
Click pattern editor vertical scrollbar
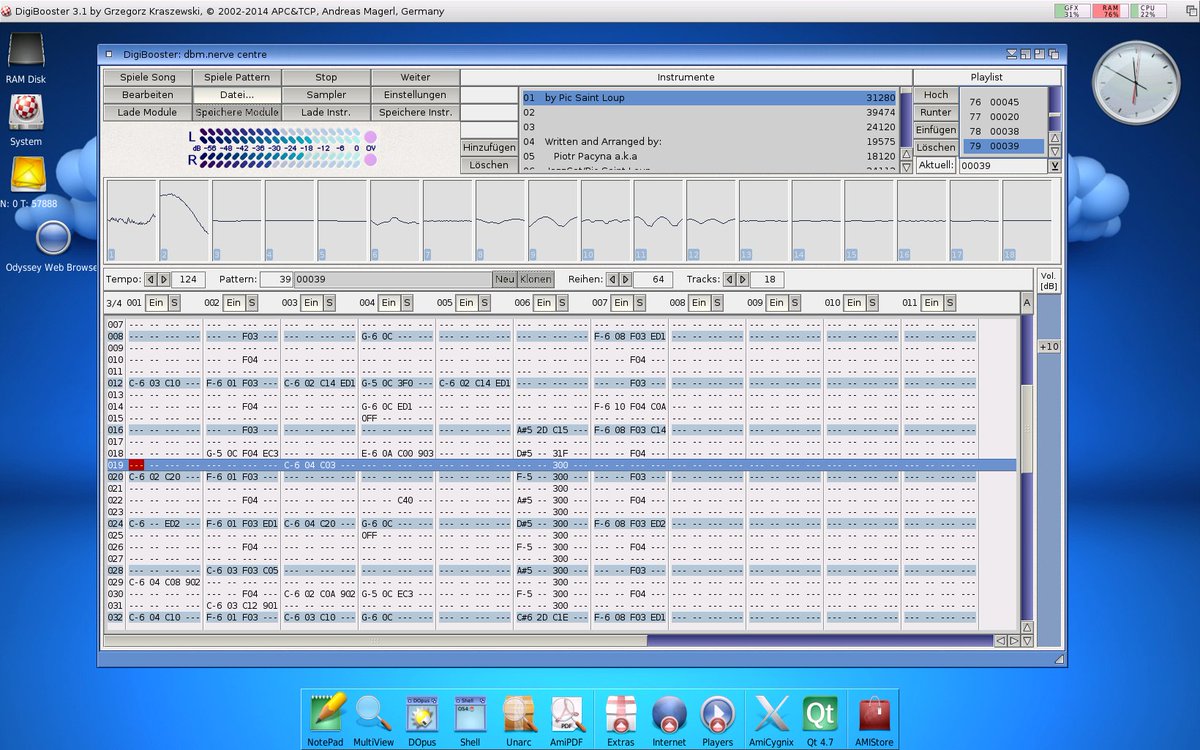pyautogui.click(x=1026, y=466)
